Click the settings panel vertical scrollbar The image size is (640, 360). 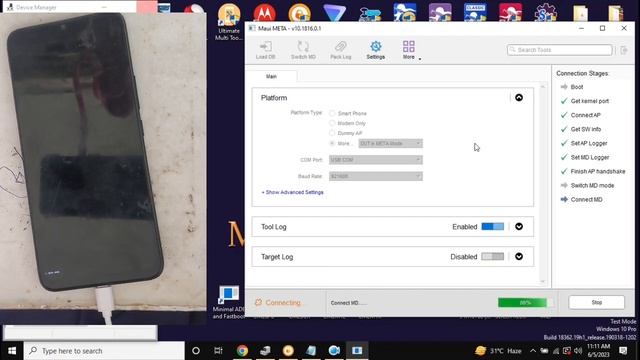[543, 184]
